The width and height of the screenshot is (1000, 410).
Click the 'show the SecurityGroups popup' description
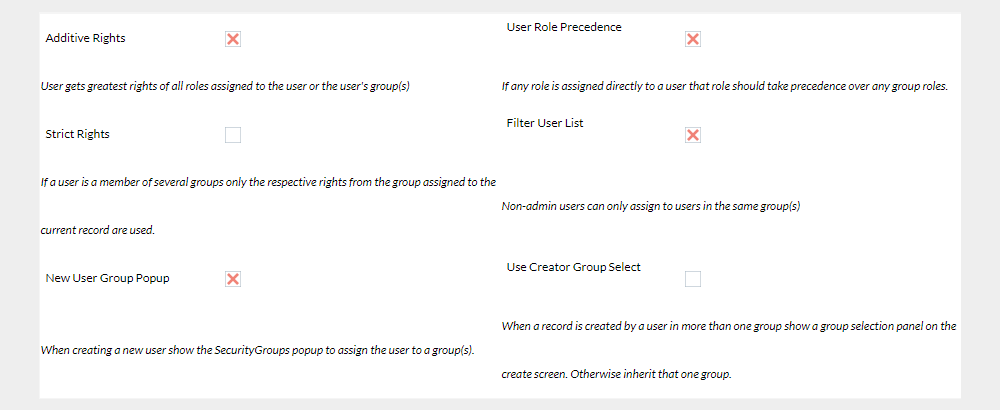(257, 350)
